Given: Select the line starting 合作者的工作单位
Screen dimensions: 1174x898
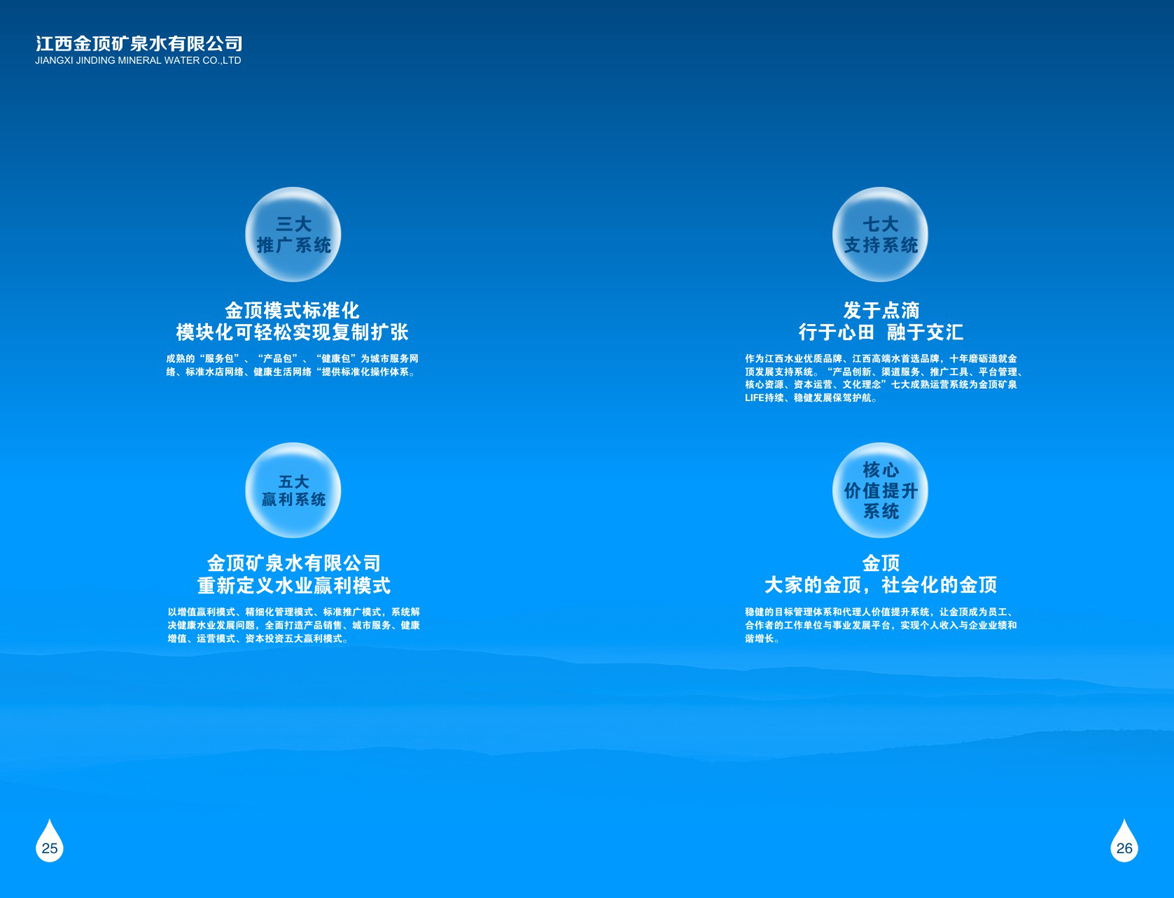Looking at the screenshot, I should [x=880, y=625].
